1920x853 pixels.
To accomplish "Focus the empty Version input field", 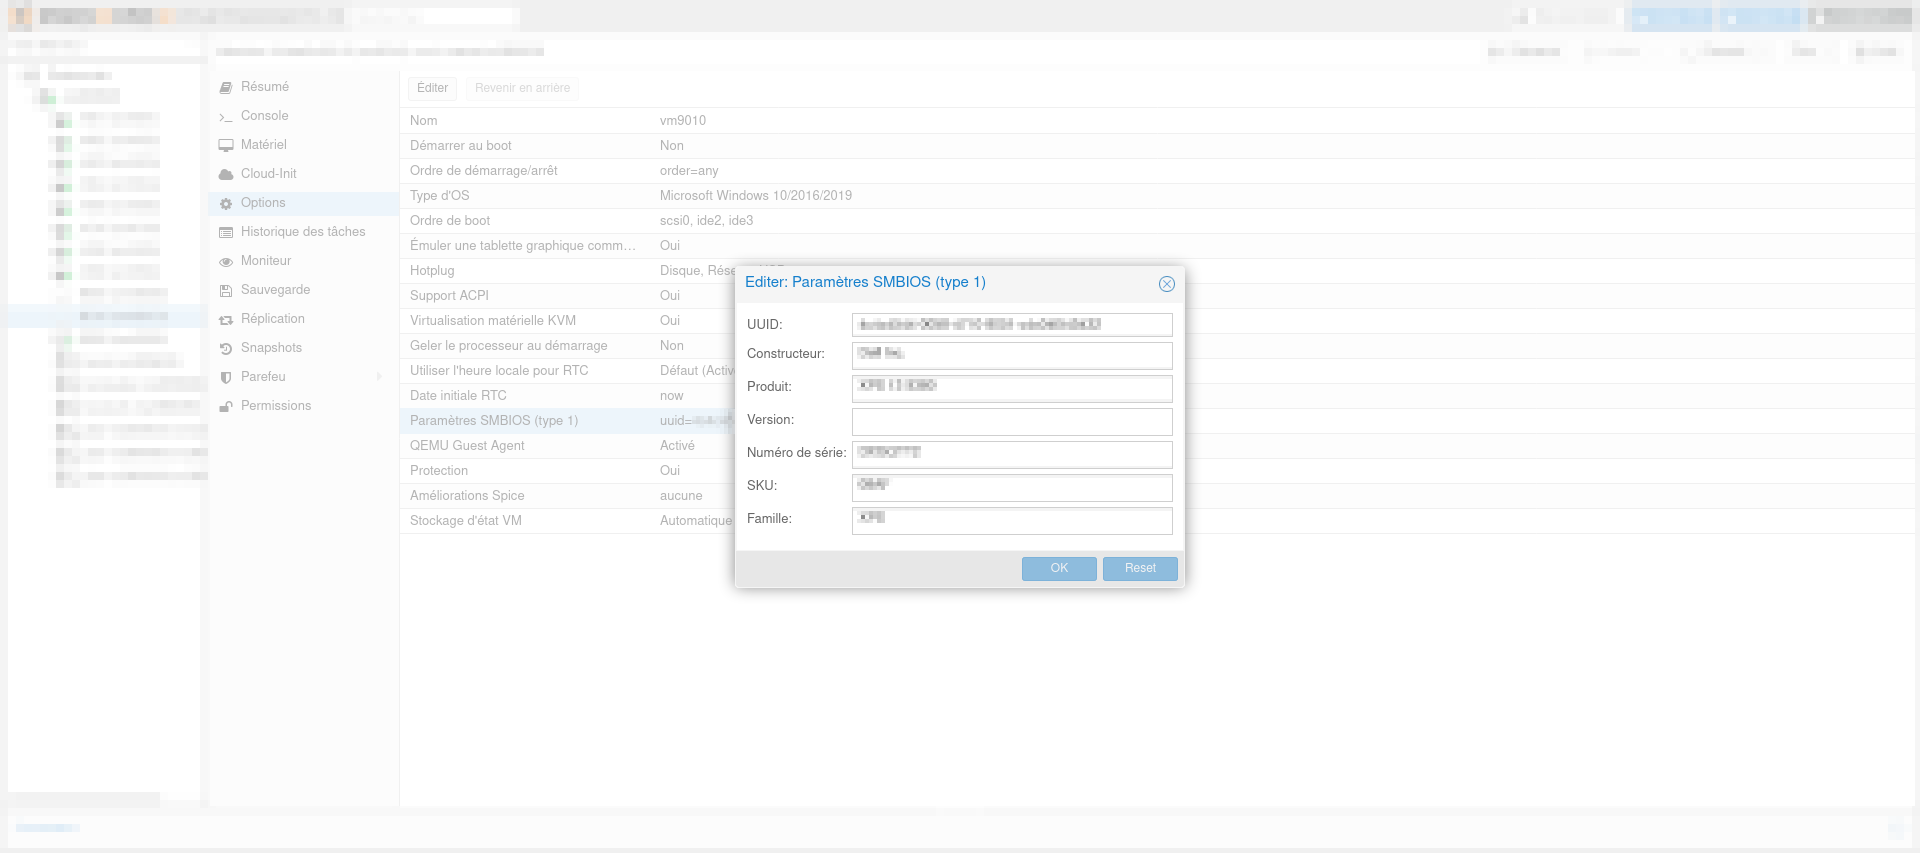I will pyautogui.click(x=1012, y=421).
